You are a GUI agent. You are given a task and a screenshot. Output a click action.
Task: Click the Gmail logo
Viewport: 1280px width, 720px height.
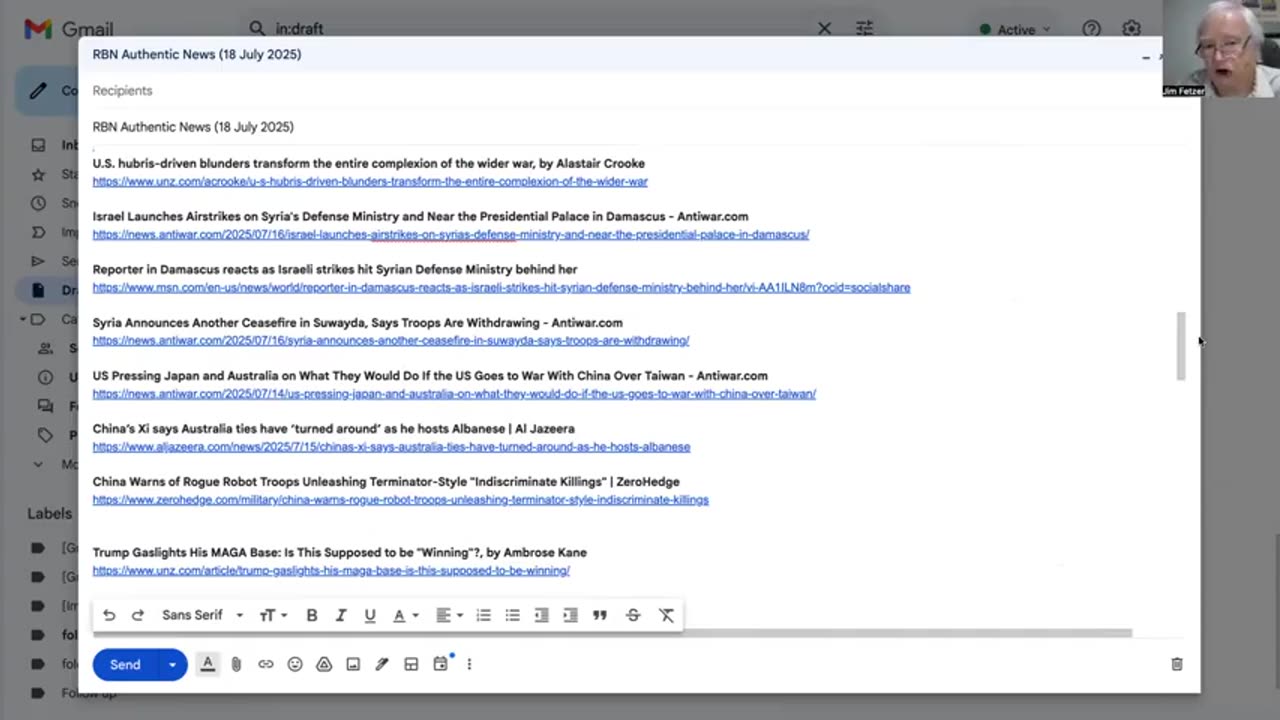(69, 29)
